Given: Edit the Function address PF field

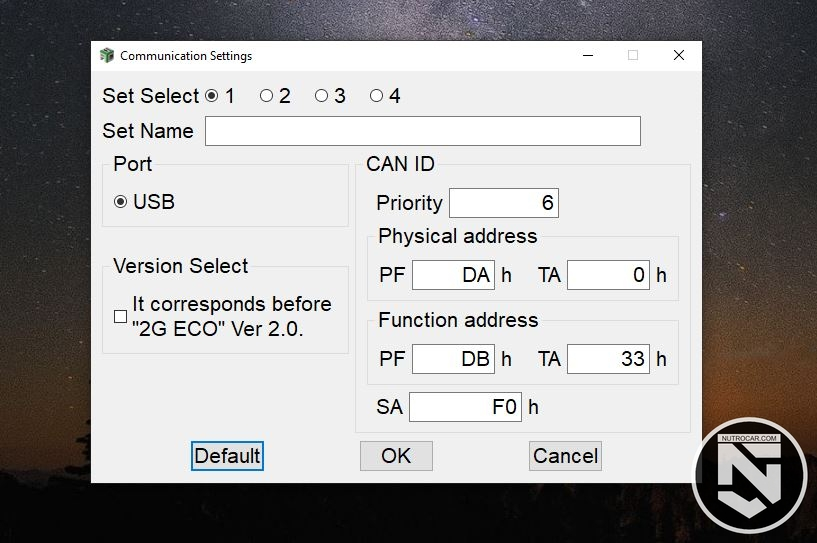Looking at the screenshot, I should click(452, 359).
